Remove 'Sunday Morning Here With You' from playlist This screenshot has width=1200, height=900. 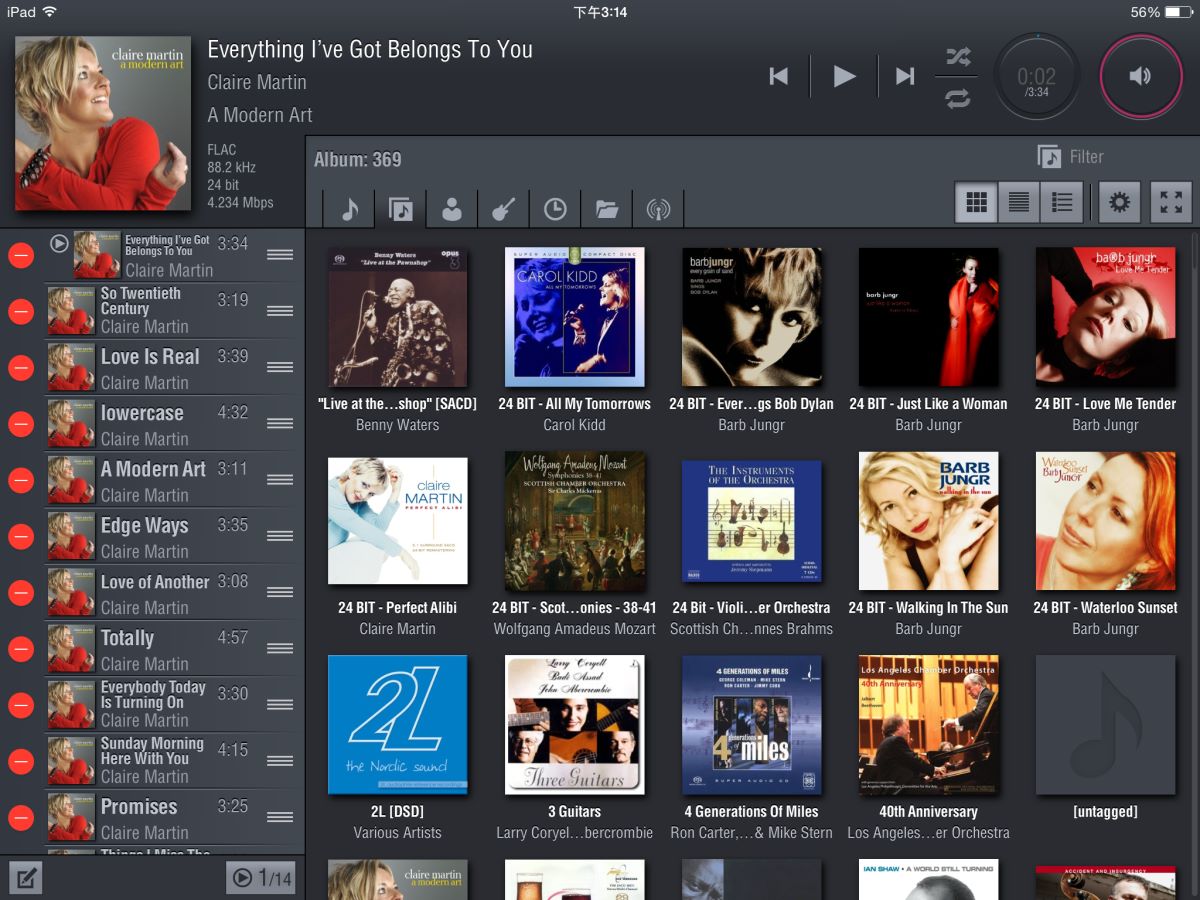point(20,762)
